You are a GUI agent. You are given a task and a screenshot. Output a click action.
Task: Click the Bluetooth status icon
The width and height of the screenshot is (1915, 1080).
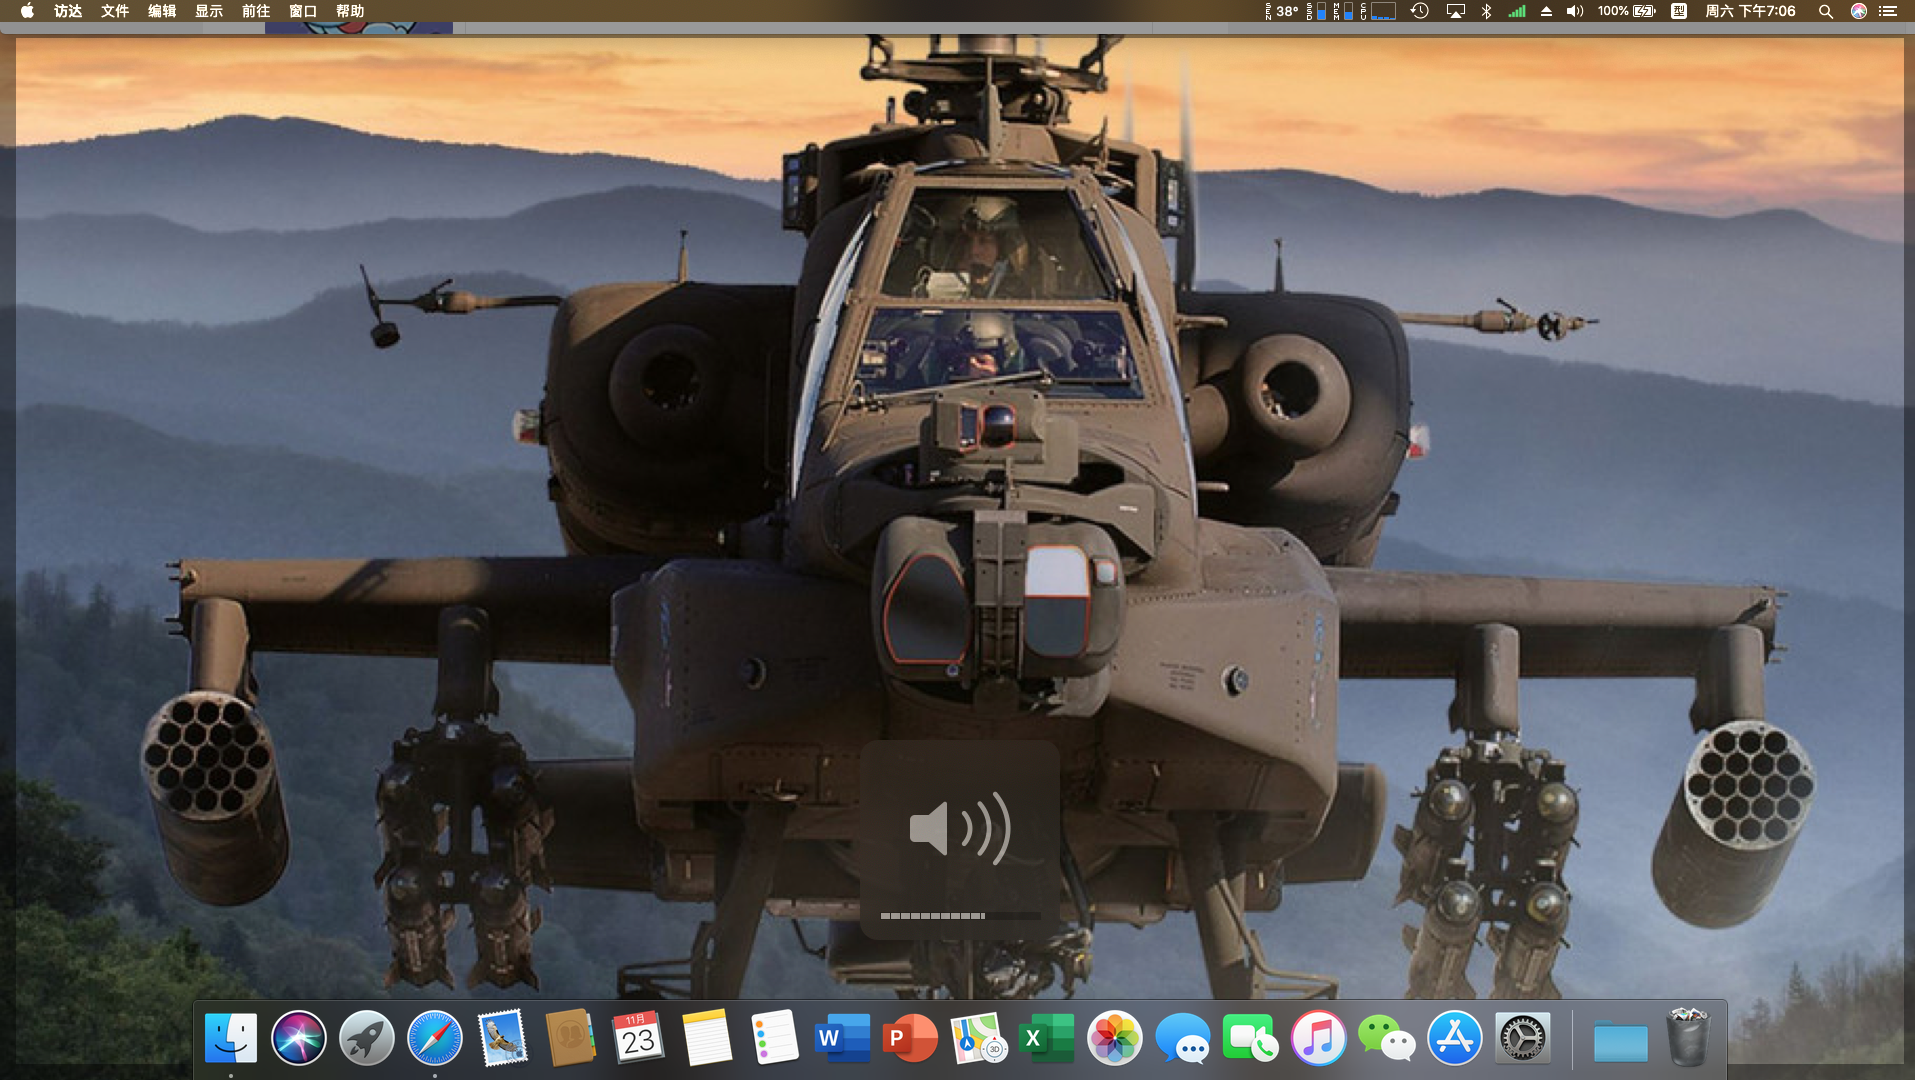point(1486,11)
